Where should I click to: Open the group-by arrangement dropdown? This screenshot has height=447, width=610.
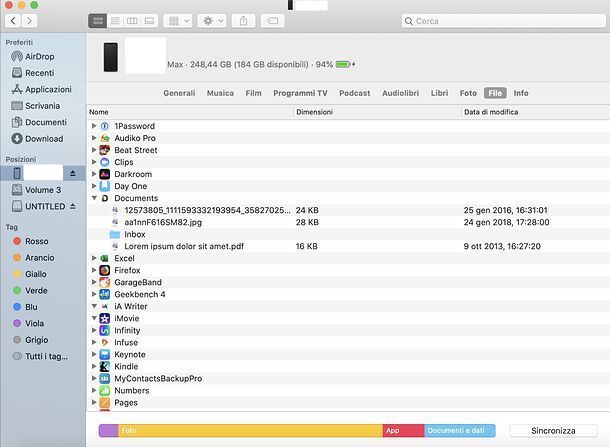178,21
